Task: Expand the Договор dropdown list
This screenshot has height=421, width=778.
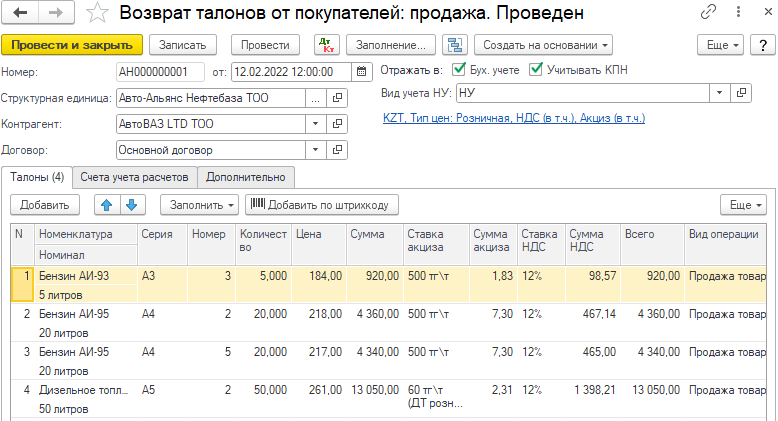Action: point(317,150)
